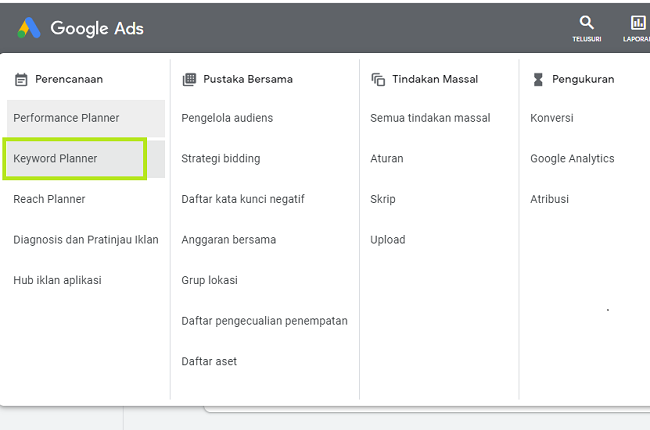650x430 pixels.
Task: Go to Semua tindakan massal
Action: point(430,118)
